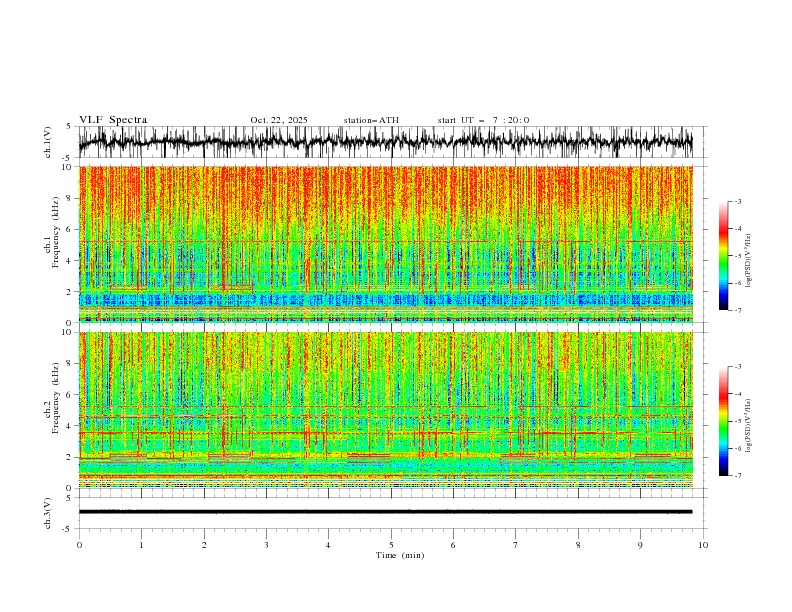This screenshot has width=792, height=612.
Task: Click the ch.1 spectrogram '10' kHz tick label
Action: [x=68, y=167]
